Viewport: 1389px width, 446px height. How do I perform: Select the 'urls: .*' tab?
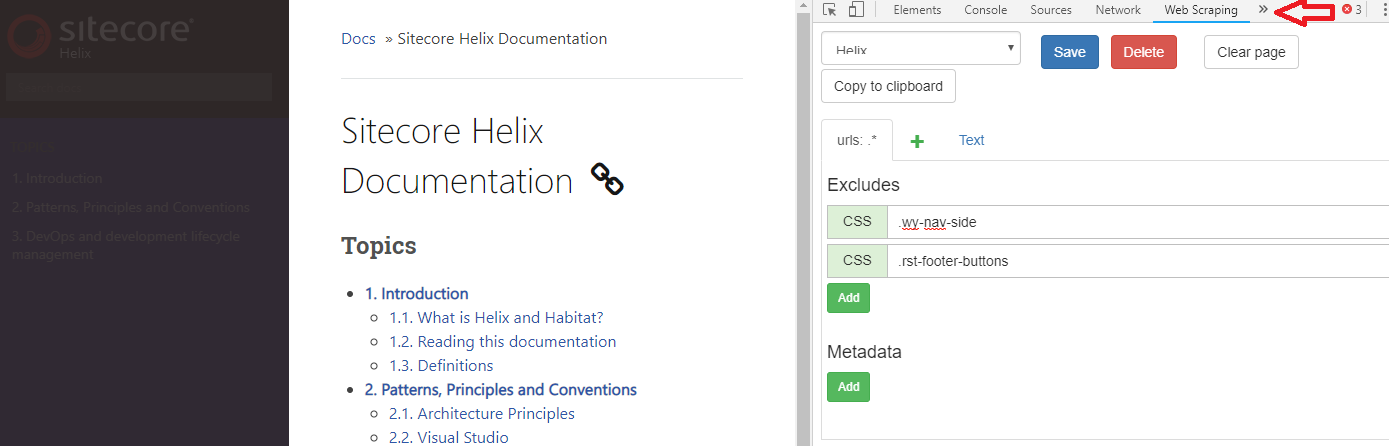click(x=857, y=141)
